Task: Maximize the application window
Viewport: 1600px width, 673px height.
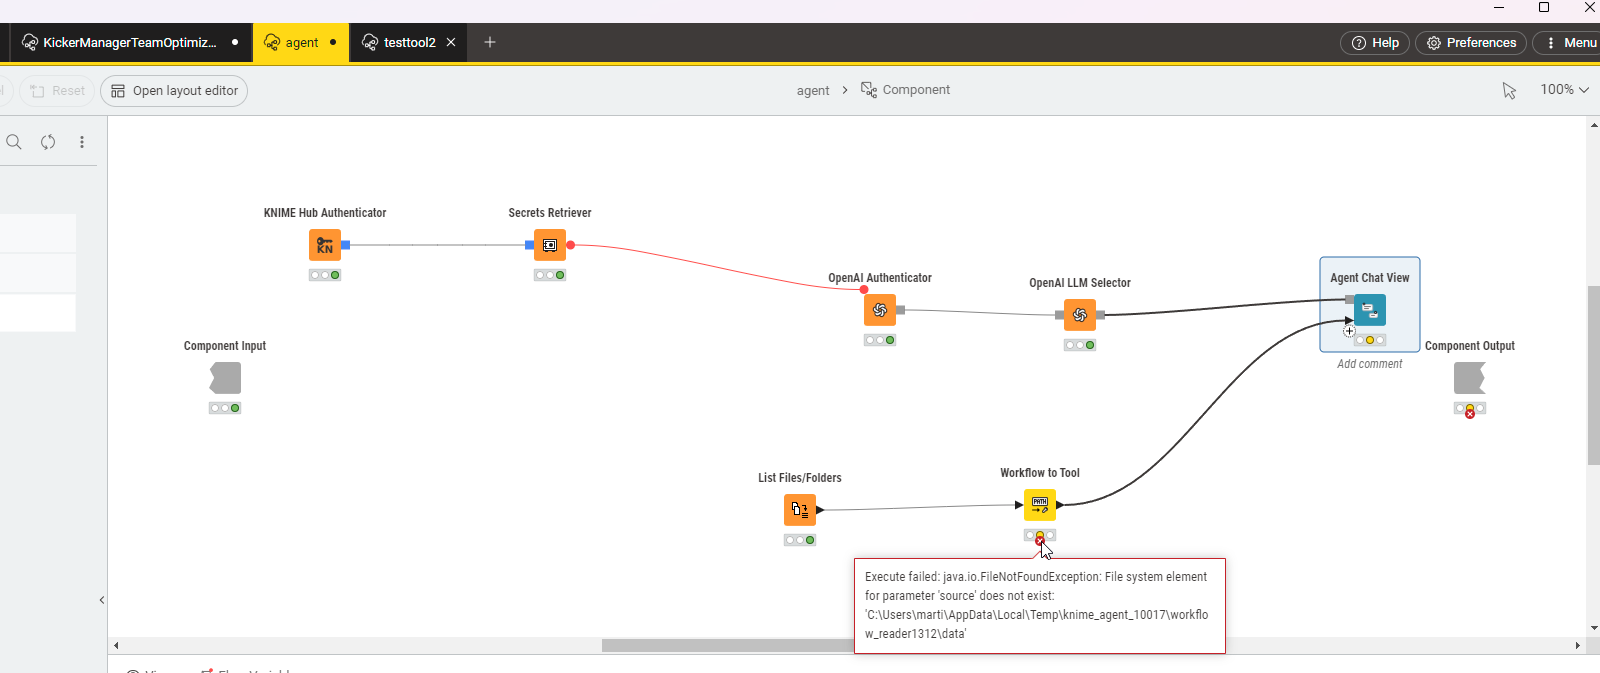Action: [1544, 7]
